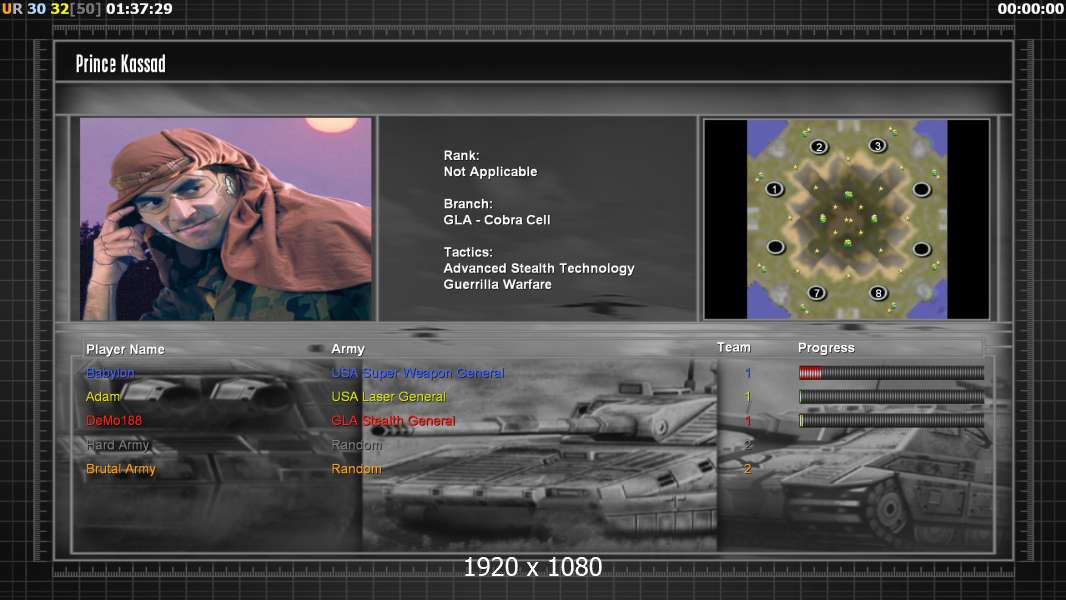Click the '00:00:00' timer at top right
The image size is (1066, 600).
(1031, 9)
